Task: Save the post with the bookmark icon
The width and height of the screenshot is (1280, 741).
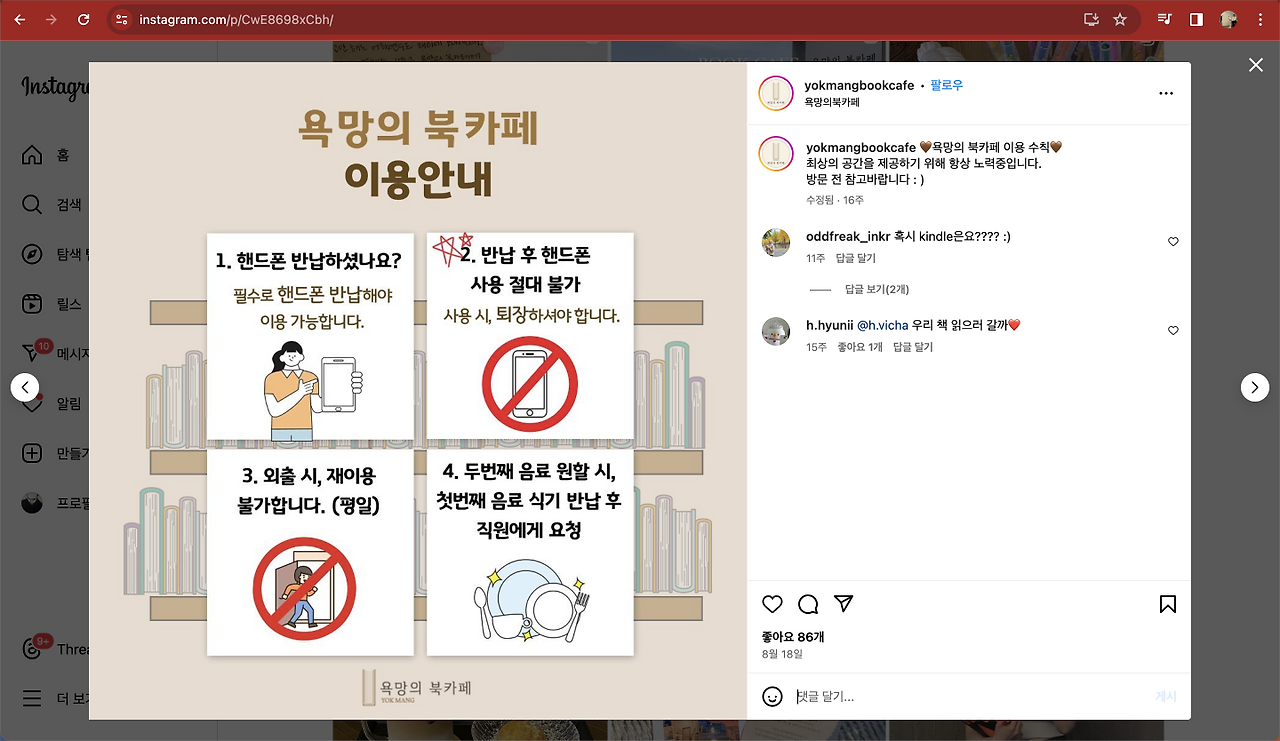Action: pyautogui.click(x=1168, y=604)
